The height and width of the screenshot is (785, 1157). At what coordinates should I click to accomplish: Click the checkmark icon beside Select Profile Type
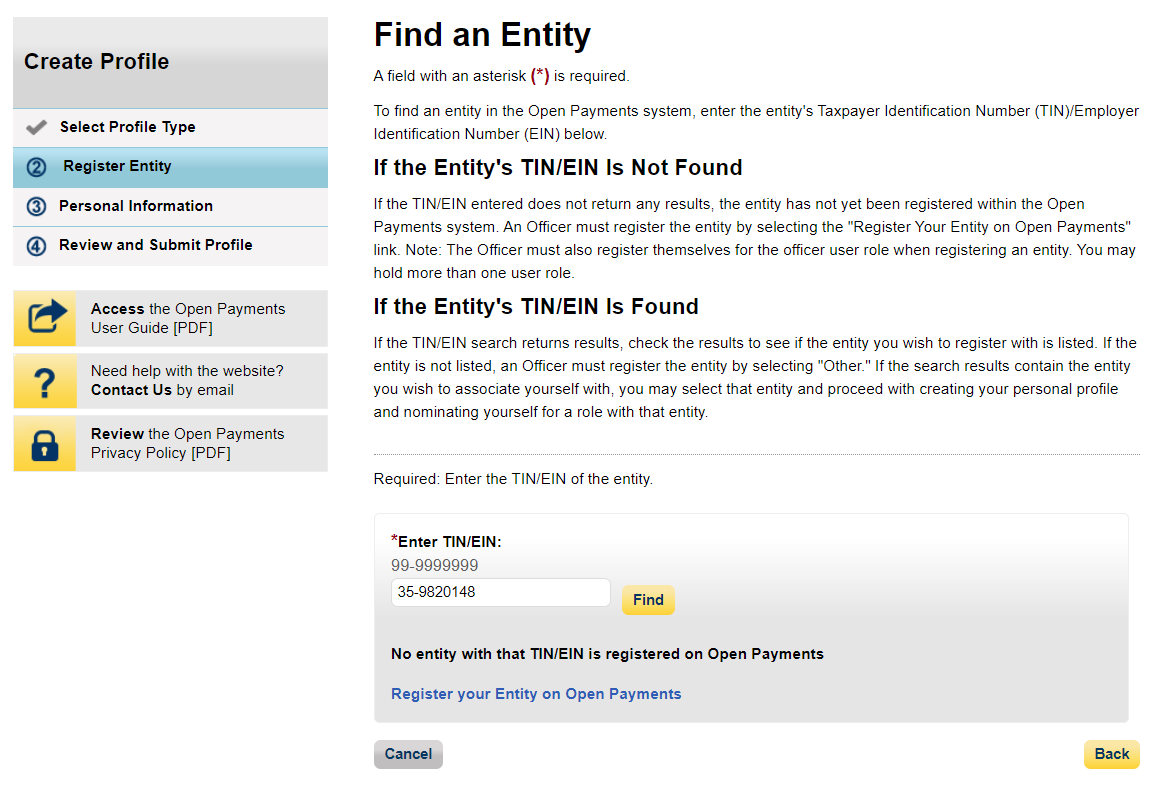[37, 128]
